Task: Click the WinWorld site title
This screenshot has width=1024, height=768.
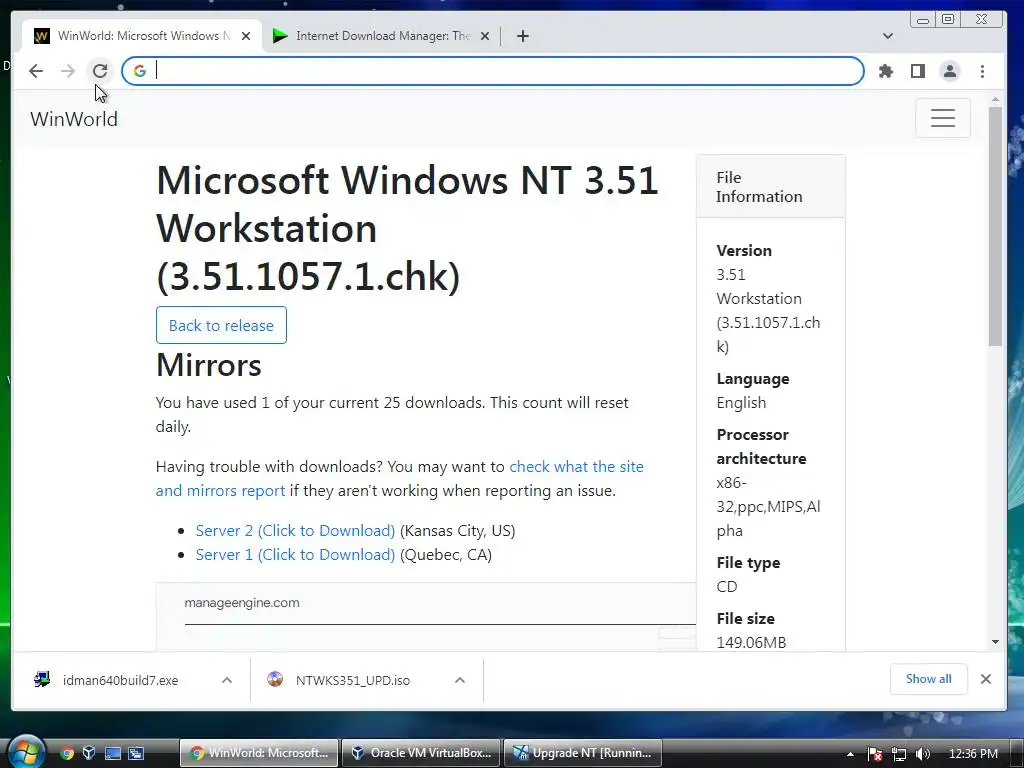Action: pyautogui.click(x=74, y=119)
